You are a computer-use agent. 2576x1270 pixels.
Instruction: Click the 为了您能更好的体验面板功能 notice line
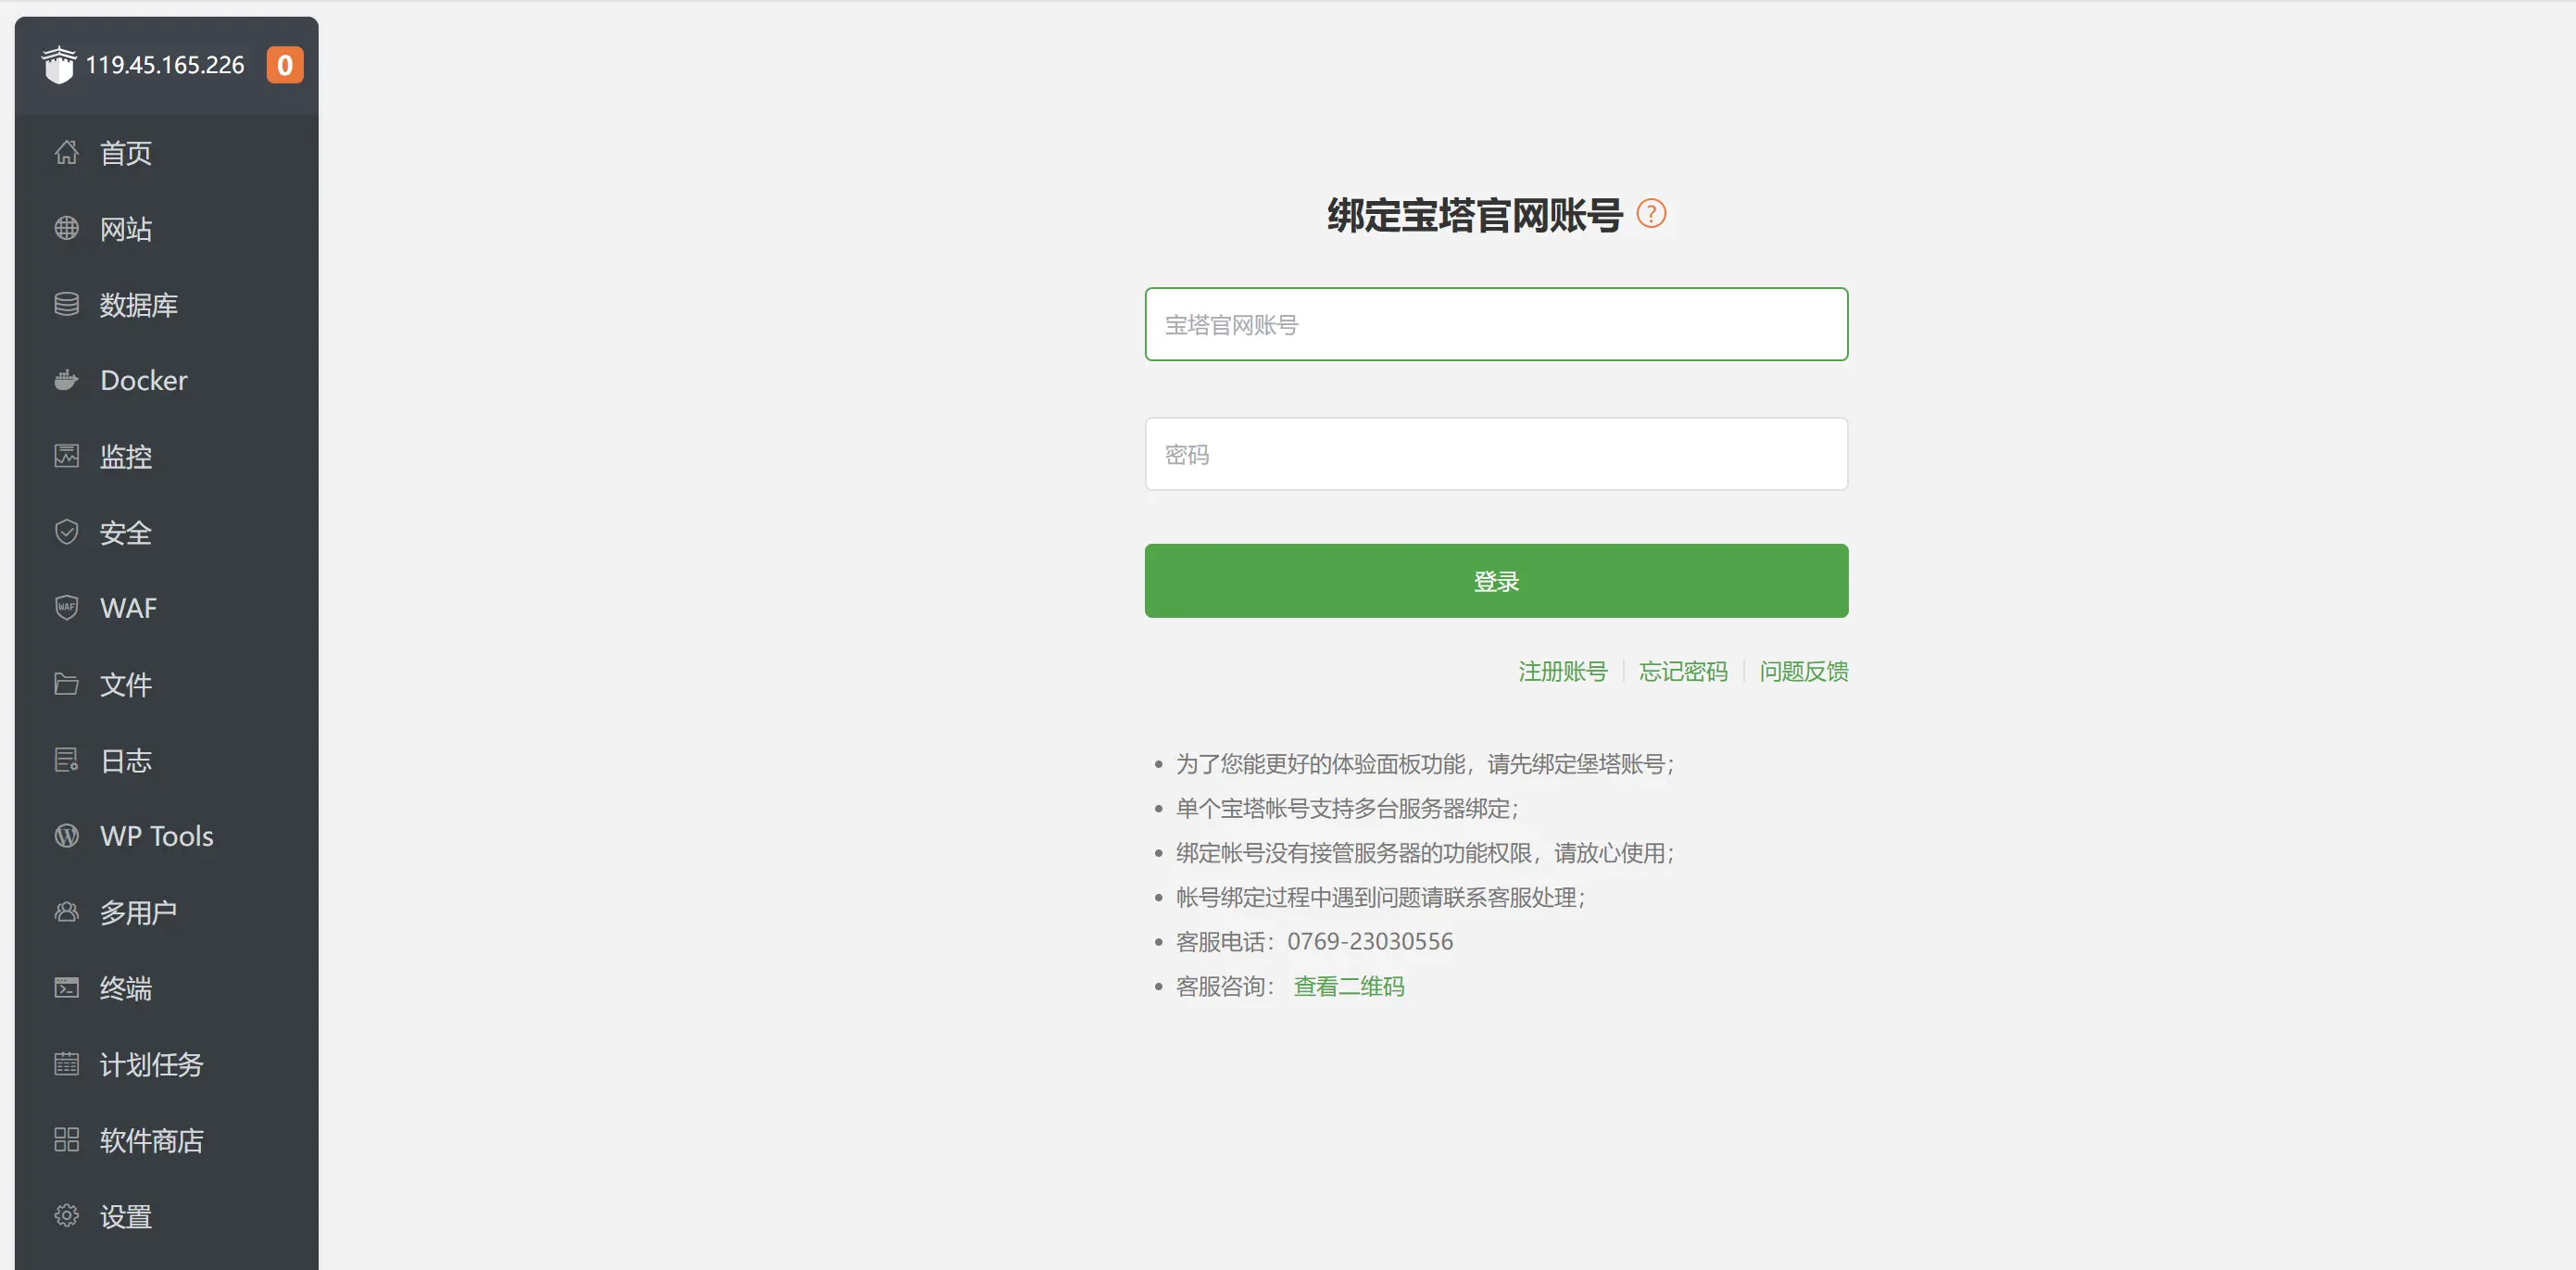pyautogui.click(x=1425, y=764)
